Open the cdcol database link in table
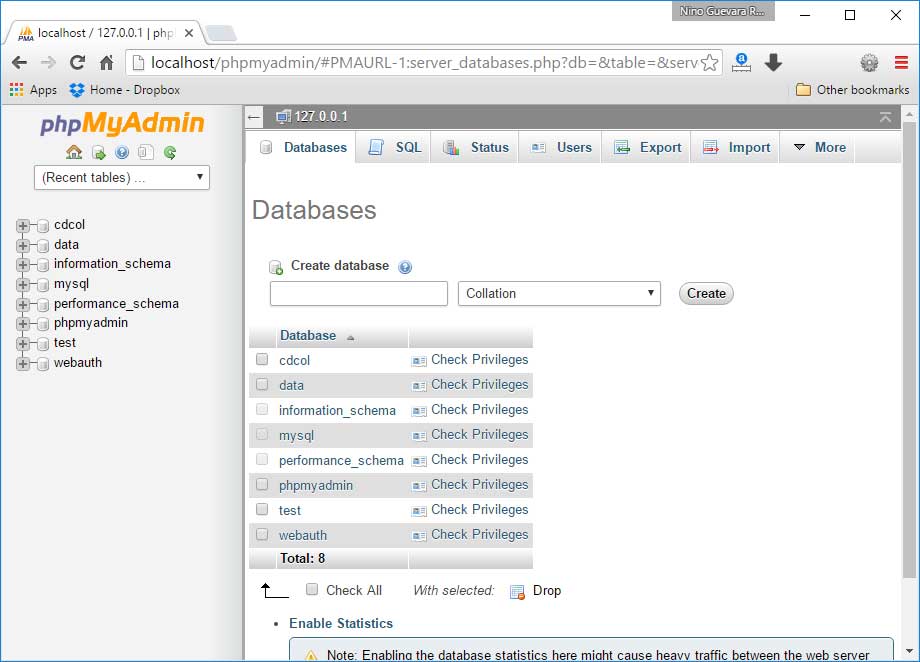920x662 pixels. click(x=295, y=360)
